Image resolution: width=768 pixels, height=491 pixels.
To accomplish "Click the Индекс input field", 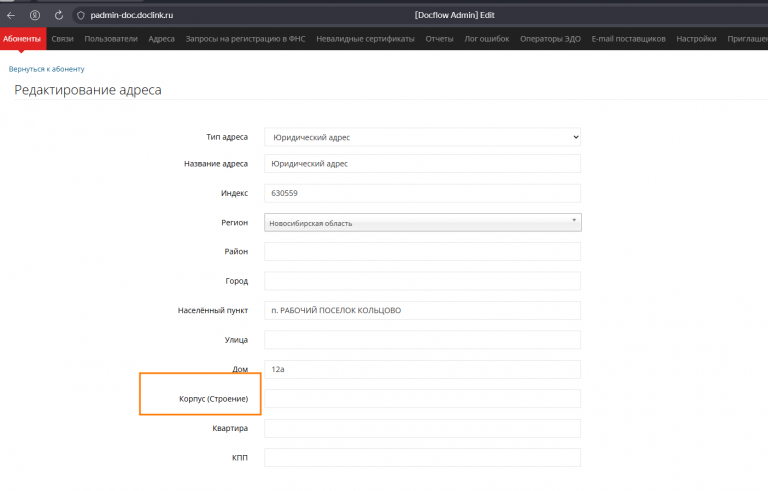I will (x=422, y=193).
